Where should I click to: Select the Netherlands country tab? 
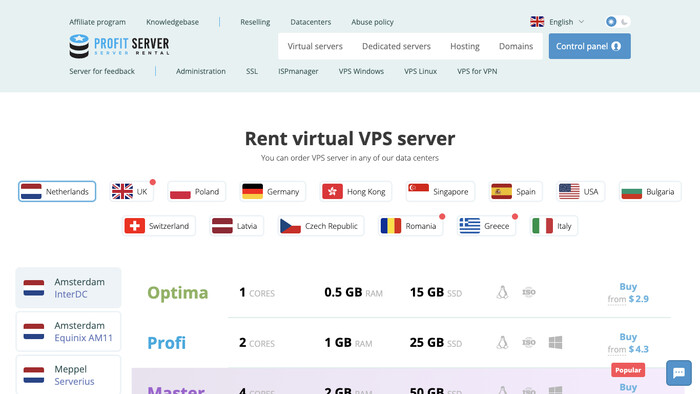(57, 191)
